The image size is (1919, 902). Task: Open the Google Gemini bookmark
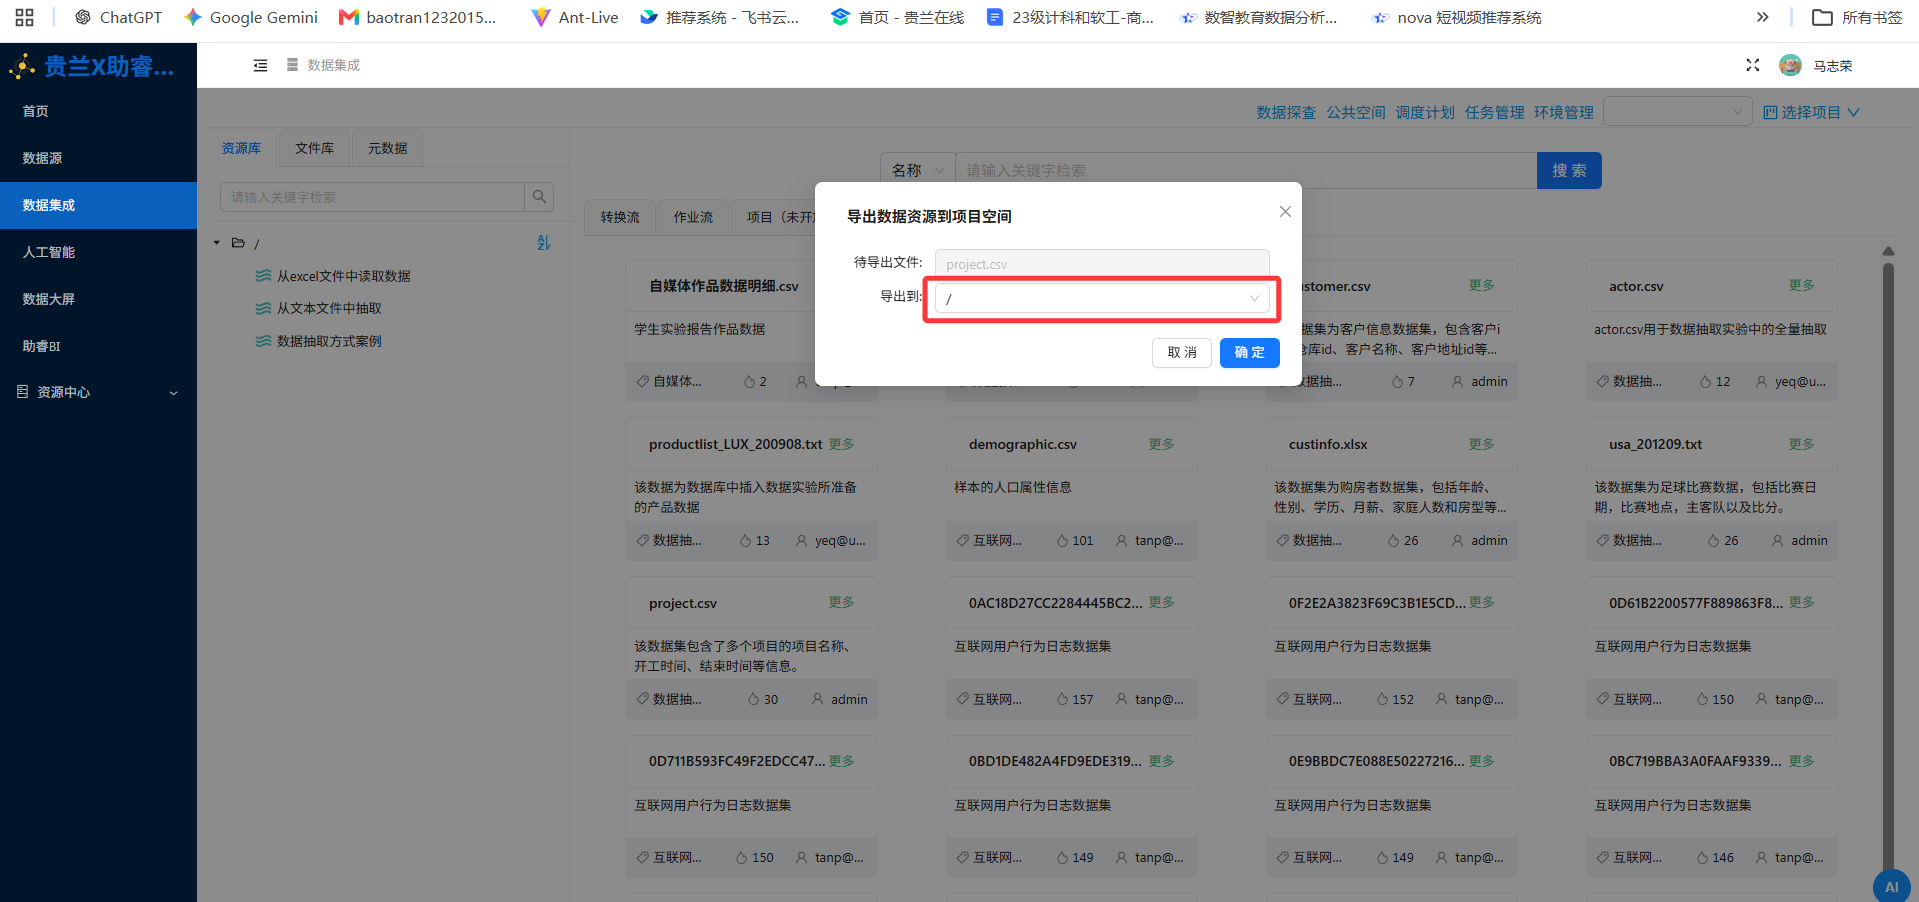251,17
